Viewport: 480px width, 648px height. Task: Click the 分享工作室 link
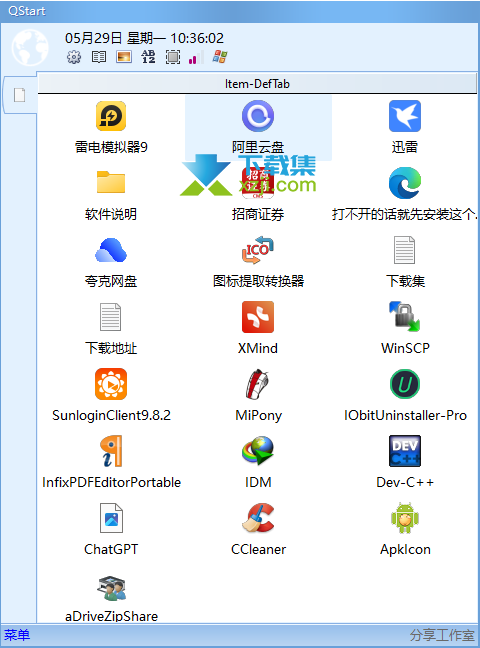442,635
